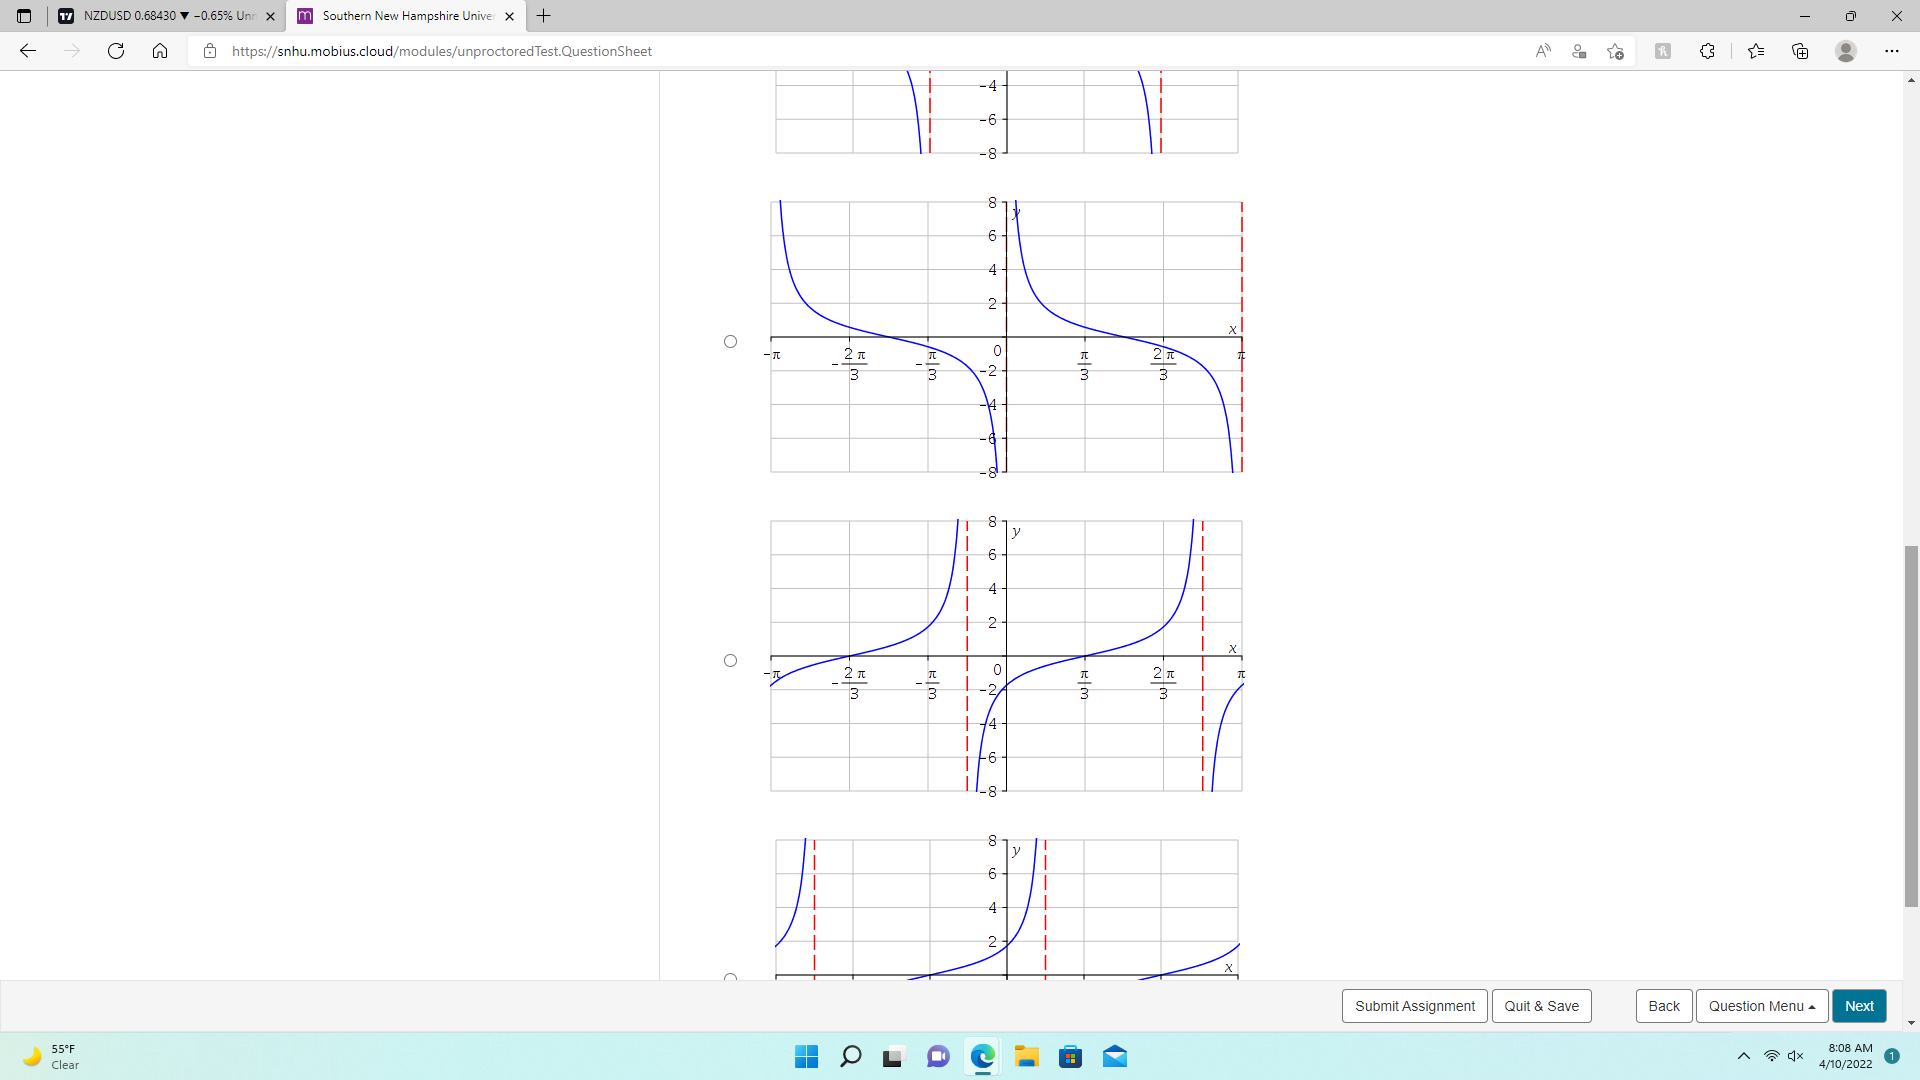Click the page vertical scrollbar thumb
The image size is (1920, 1080).
1911,725
